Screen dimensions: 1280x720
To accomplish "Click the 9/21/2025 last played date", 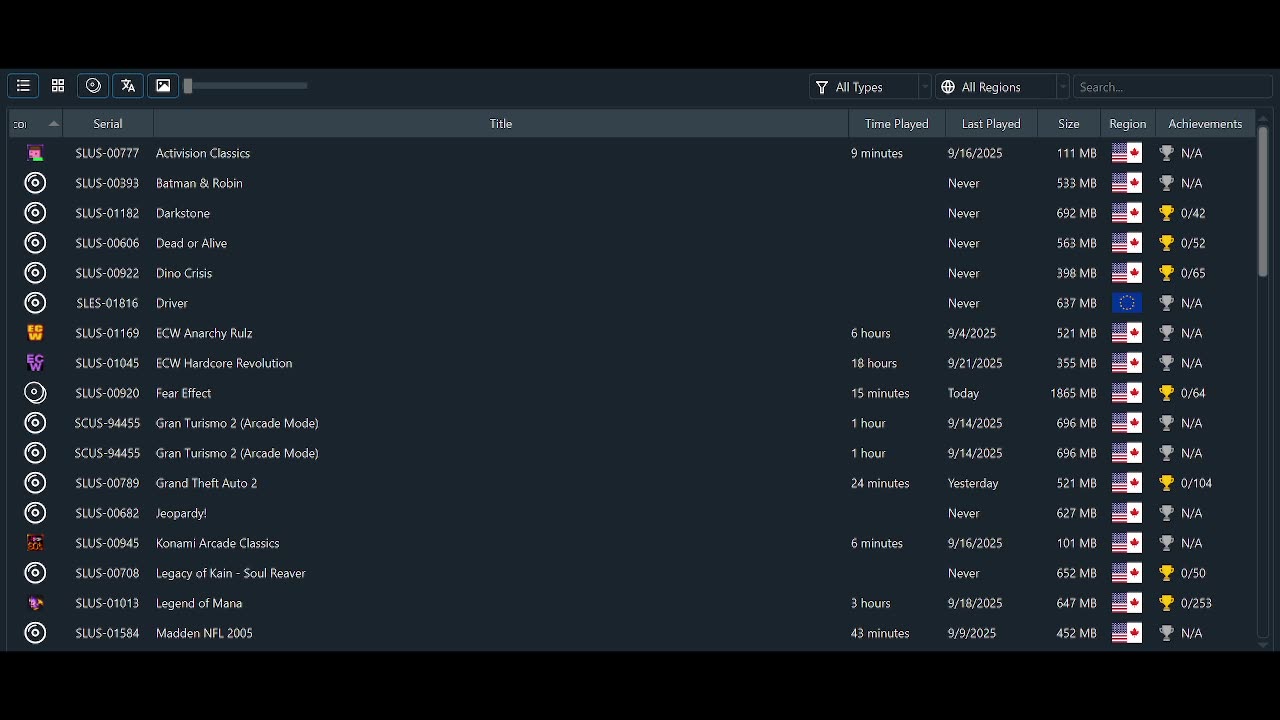I will [x=975, y=363].
